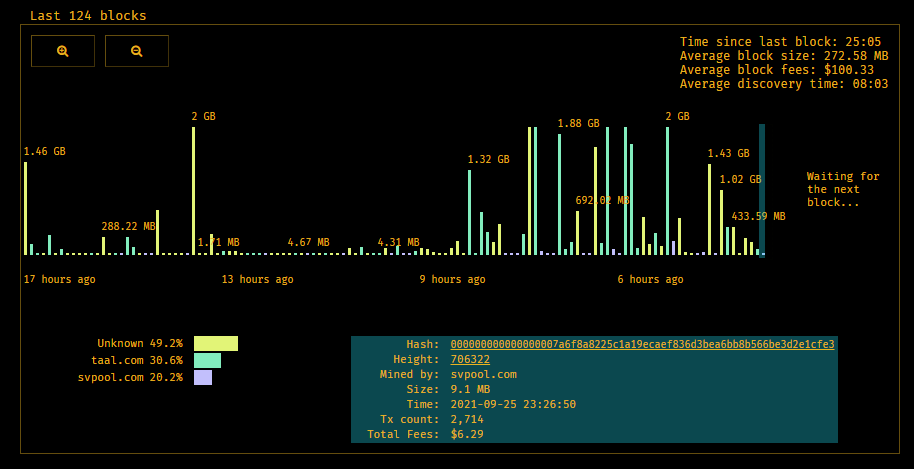Select the 1.43 GB yellow block bar

[x=709, y=210]
